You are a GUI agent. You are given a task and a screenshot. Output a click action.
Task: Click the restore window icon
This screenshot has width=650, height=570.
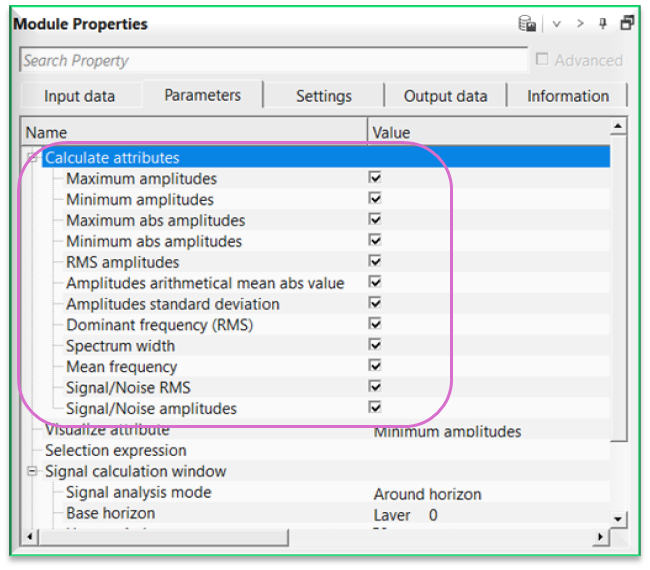(x=627, y=23)
